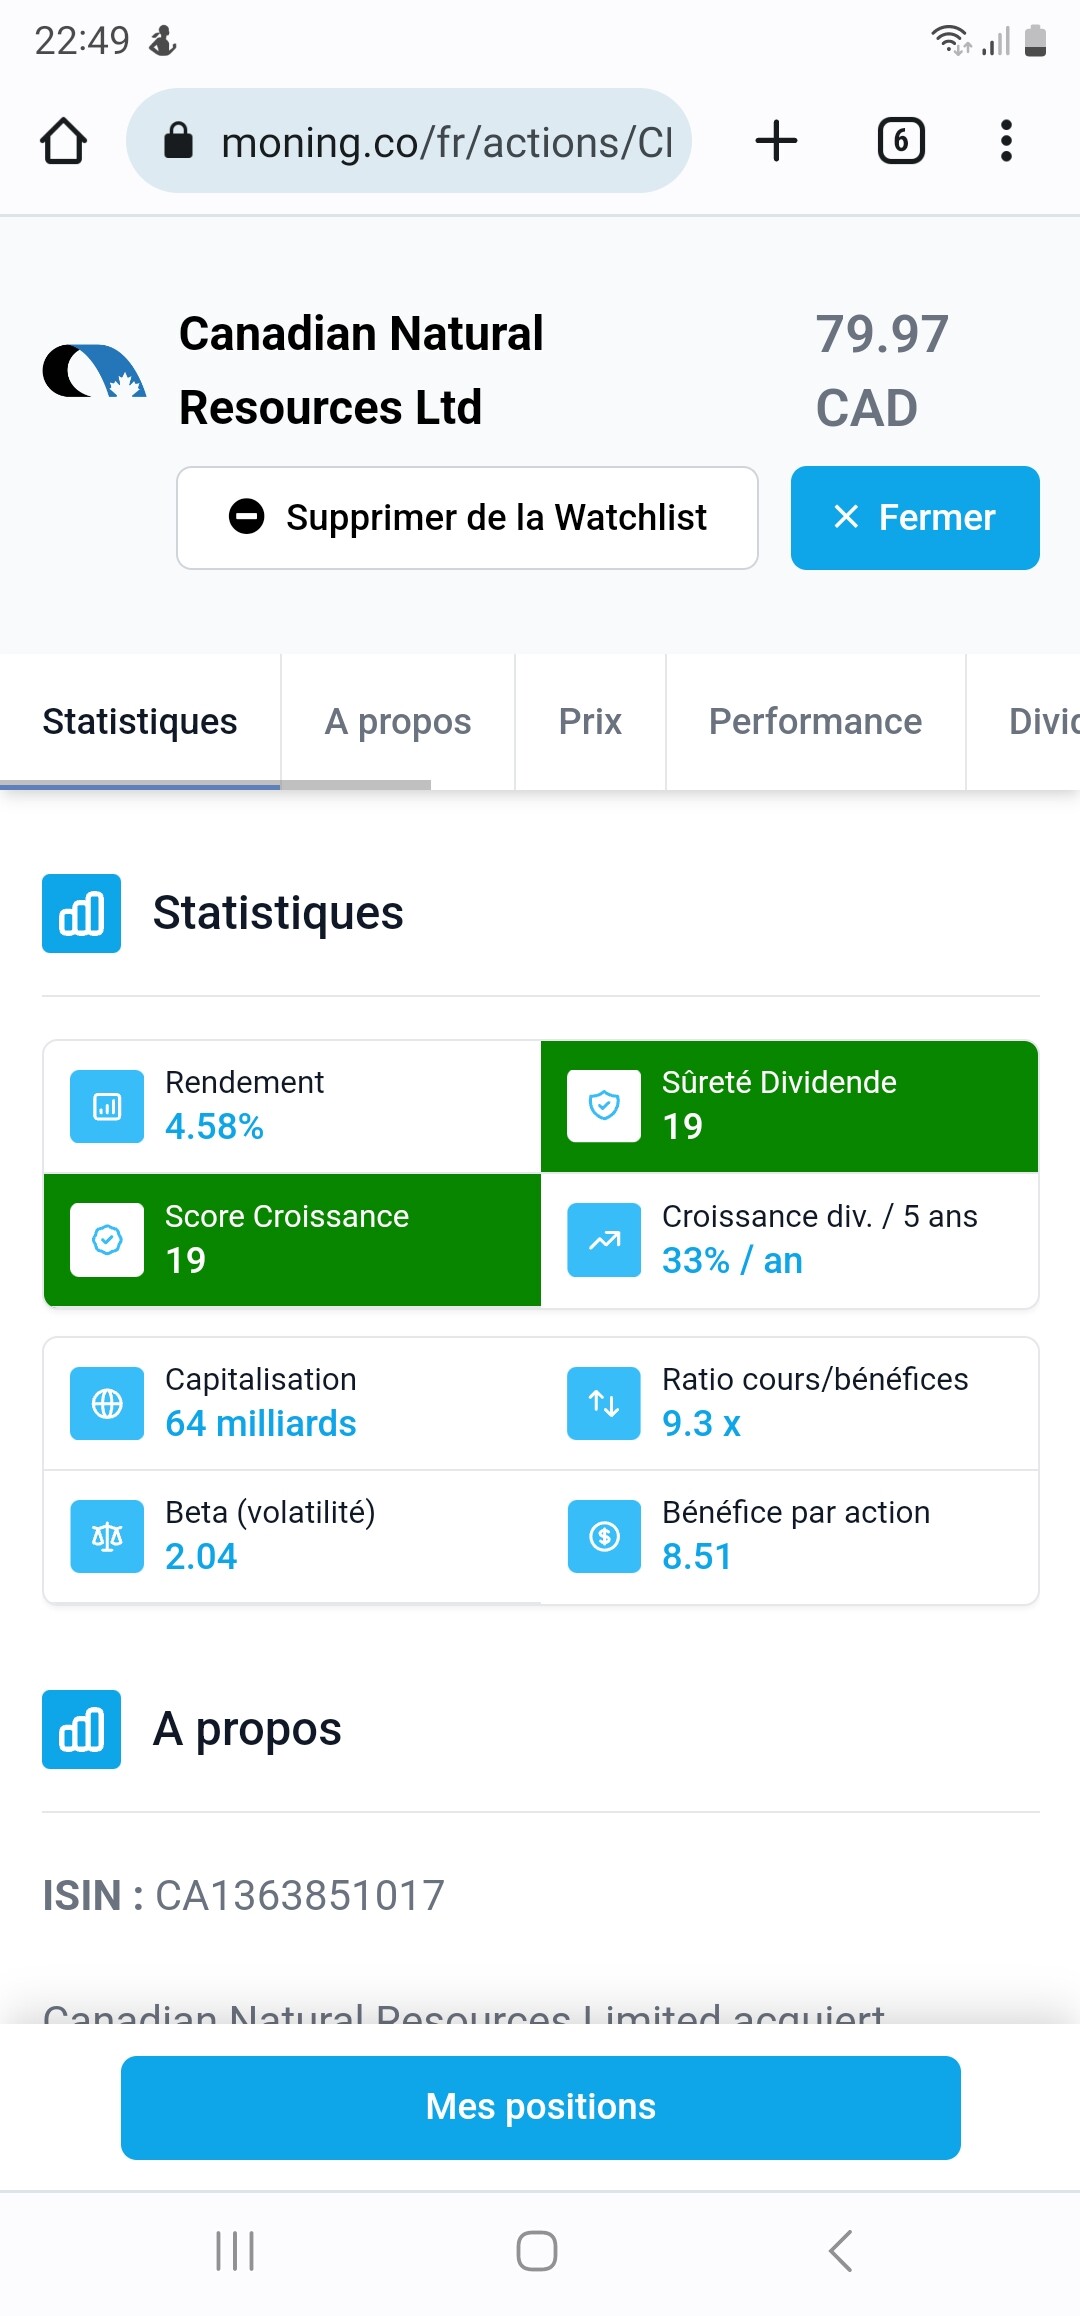
Task: Tap the price-earnings ratio value 9.3 x
Action: coord(701,1424)
